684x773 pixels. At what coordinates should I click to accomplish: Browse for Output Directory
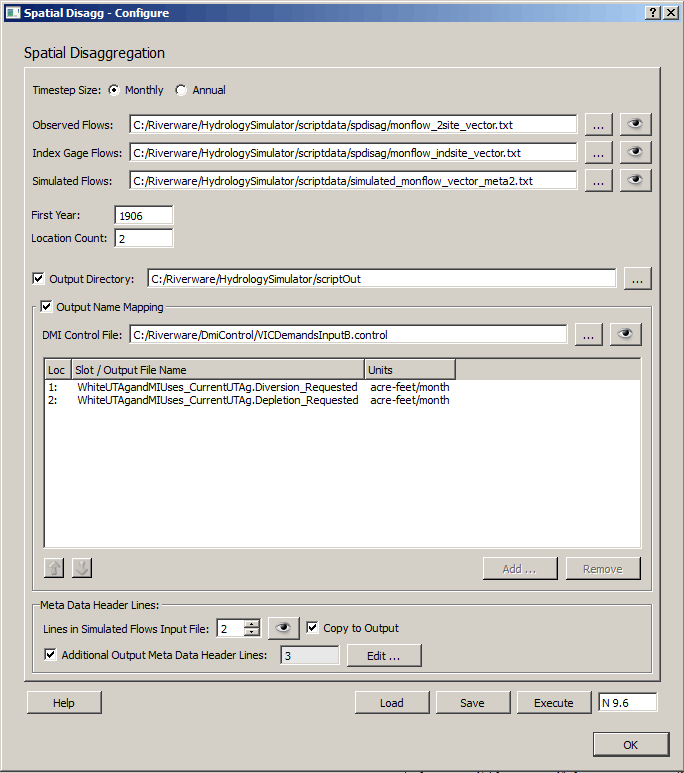[x=638, y=279]
